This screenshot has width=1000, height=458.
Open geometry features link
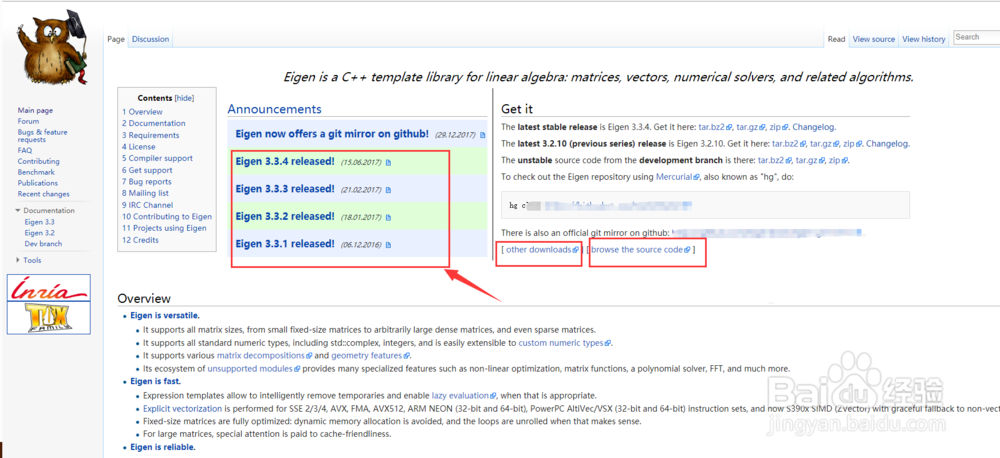370,355
